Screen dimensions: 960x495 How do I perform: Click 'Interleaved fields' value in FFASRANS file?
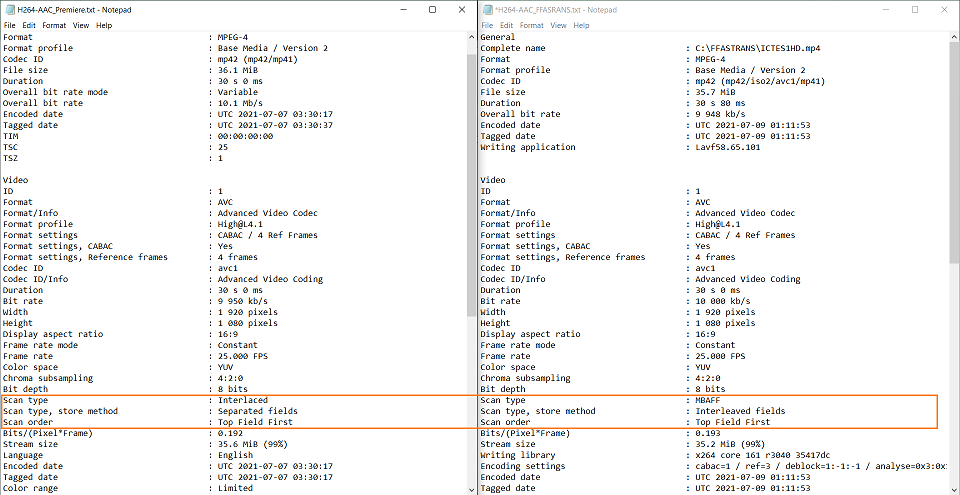coord(740,411)
